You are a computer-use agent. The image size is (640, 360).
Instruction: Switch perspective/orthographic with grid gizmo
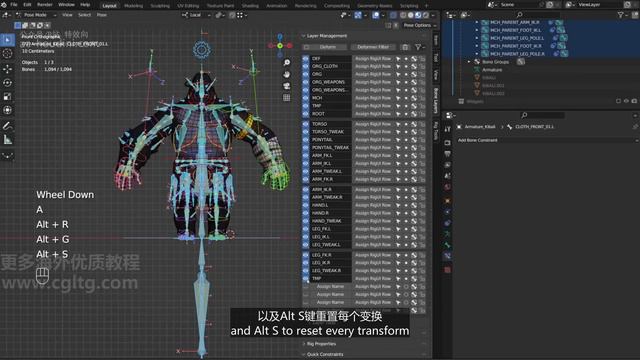(x=287, y=98)
